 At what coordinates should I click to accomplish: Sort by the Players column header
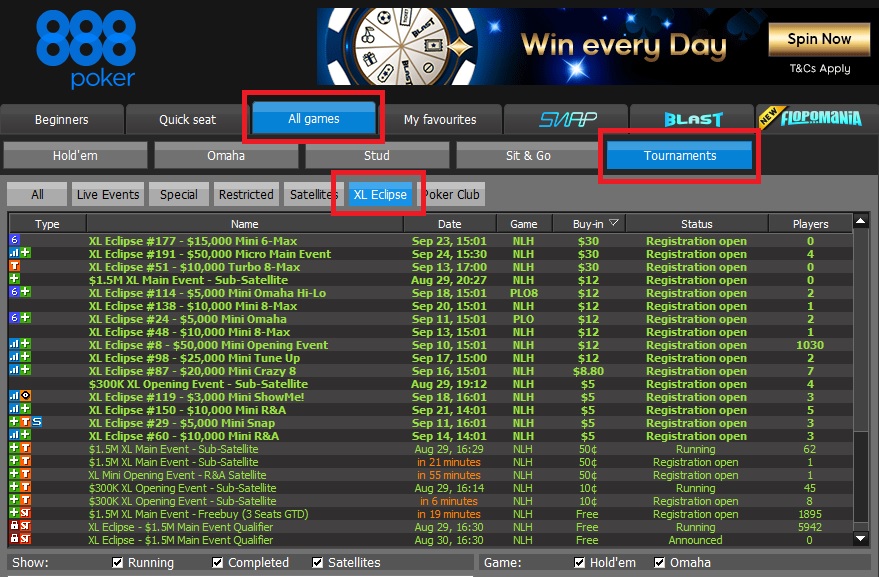[x=811, y=224]
